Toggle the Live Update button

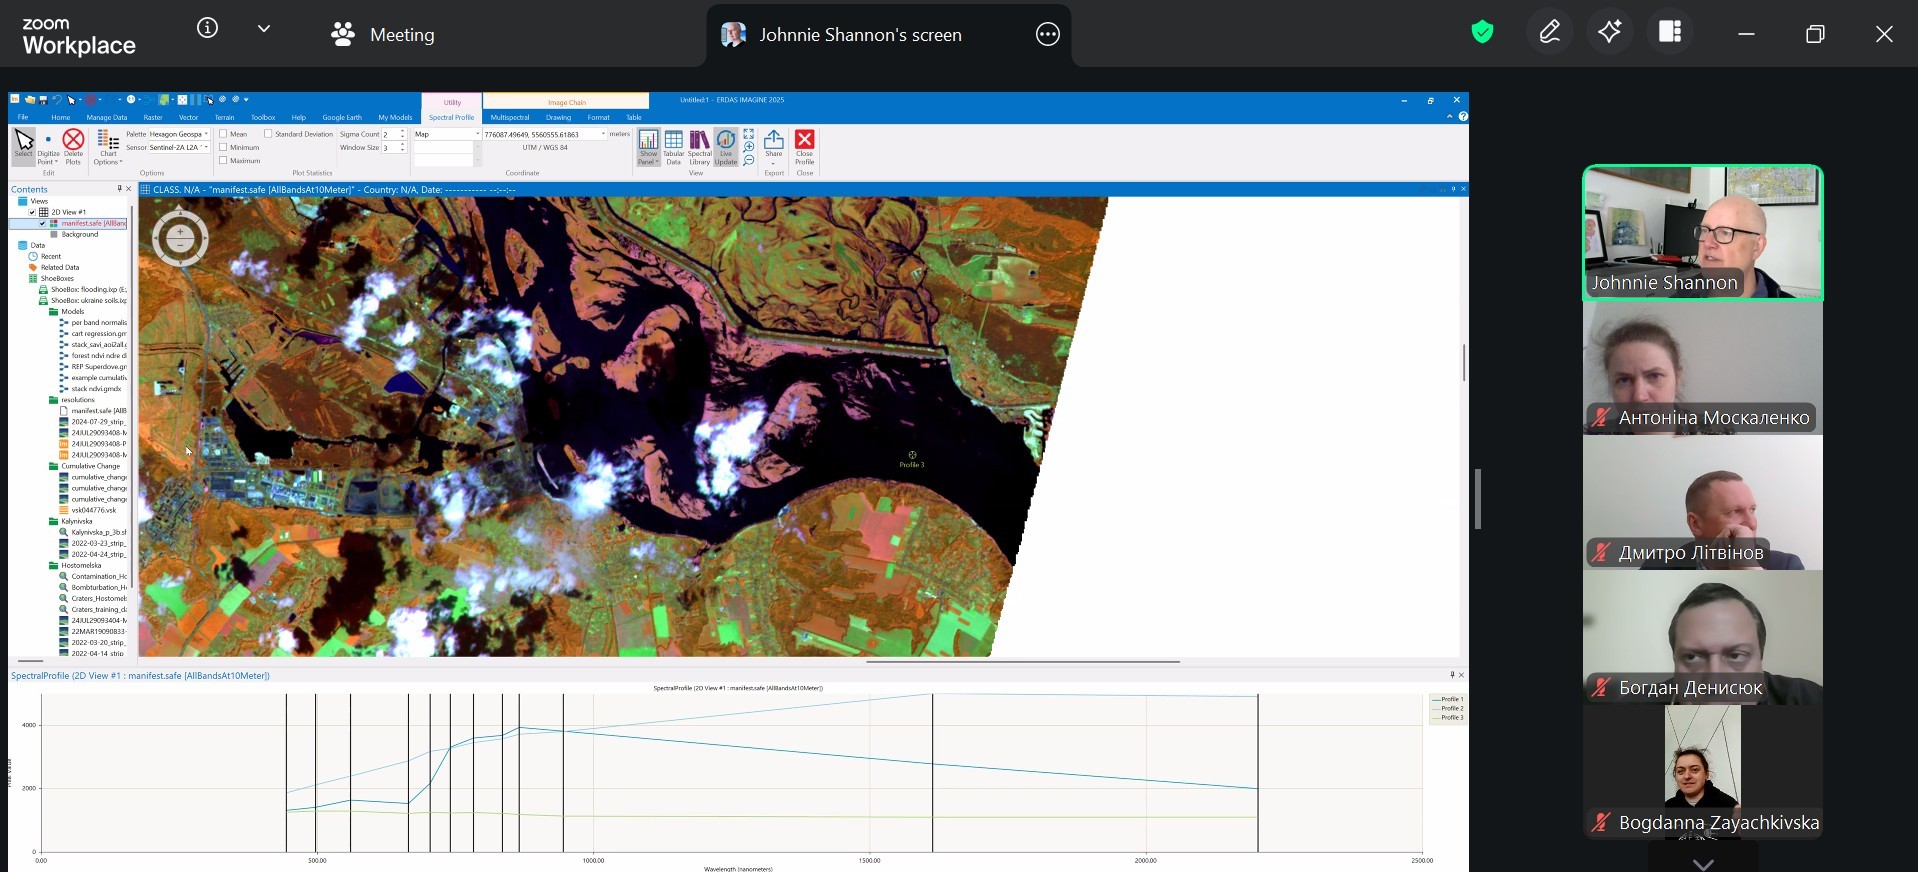tap(726, 147)
